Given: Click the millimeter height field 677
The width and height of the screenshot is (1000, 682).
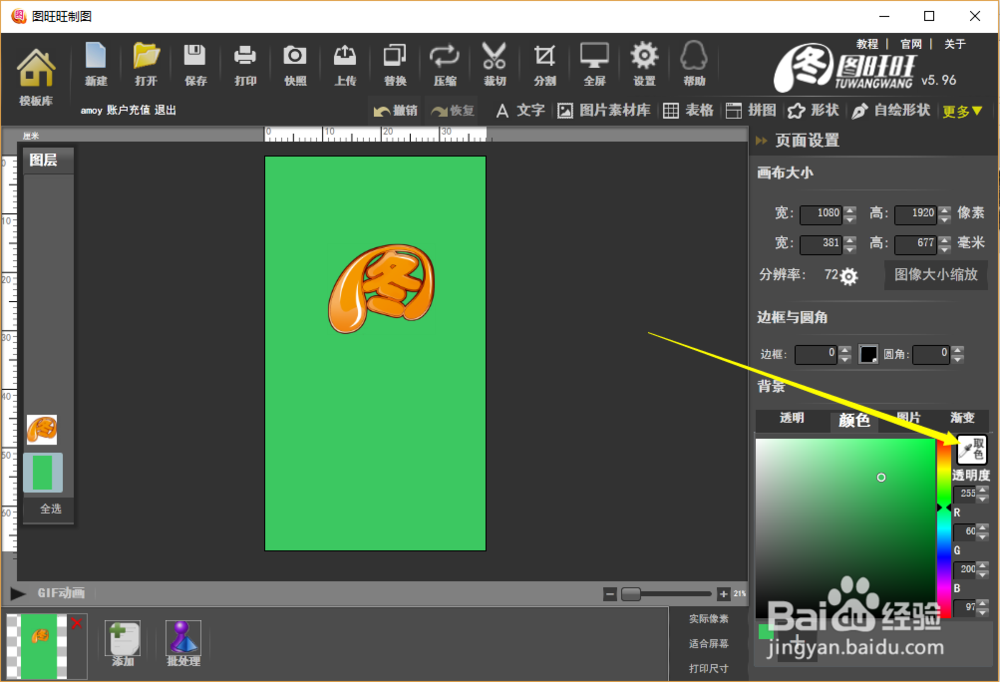Looking at the screenshot, I should [x=915, y=244].
